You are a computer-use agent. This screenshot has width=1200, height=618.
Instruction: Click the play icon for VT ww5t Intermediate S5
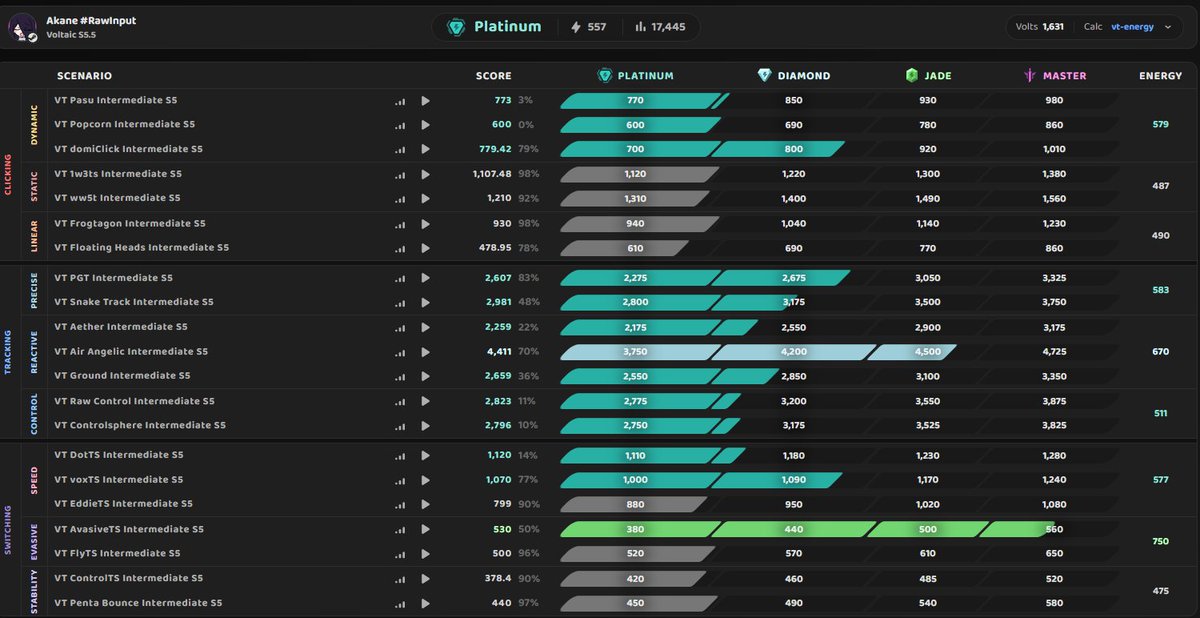pos(425,198)
